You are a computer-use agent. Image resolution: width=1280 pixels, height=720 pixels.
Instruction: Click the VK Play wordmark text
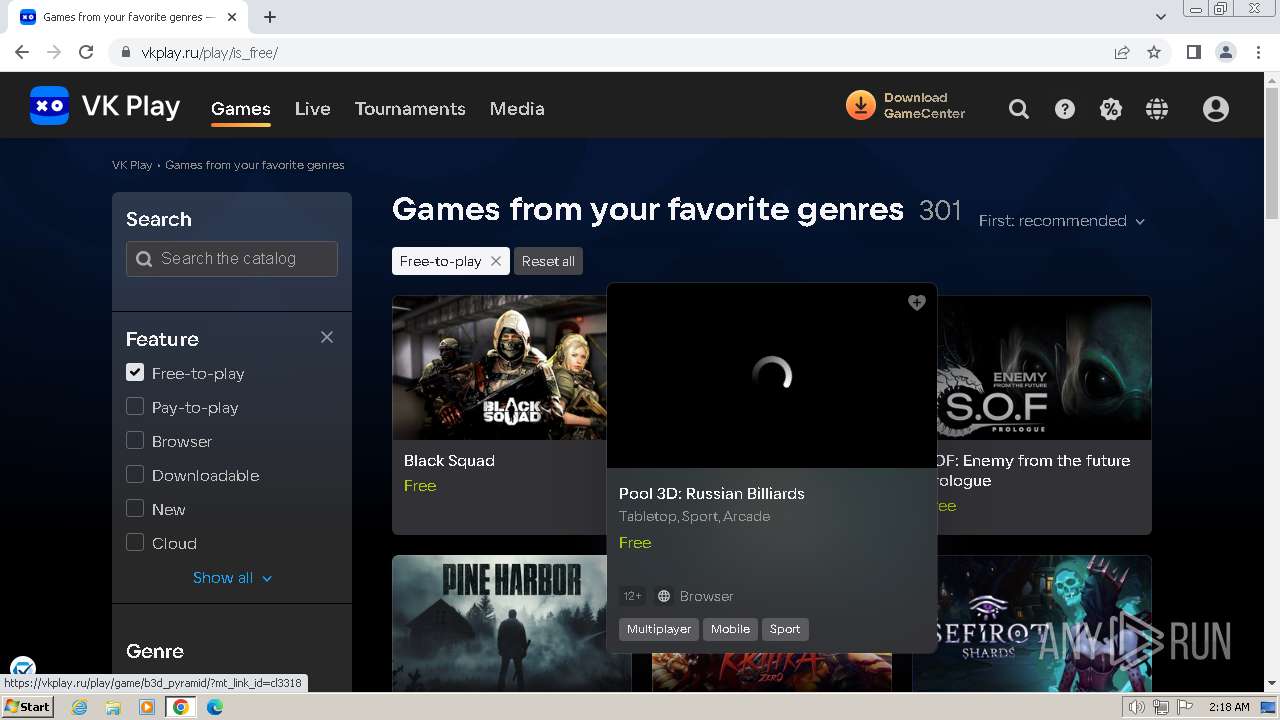[131, 106]
